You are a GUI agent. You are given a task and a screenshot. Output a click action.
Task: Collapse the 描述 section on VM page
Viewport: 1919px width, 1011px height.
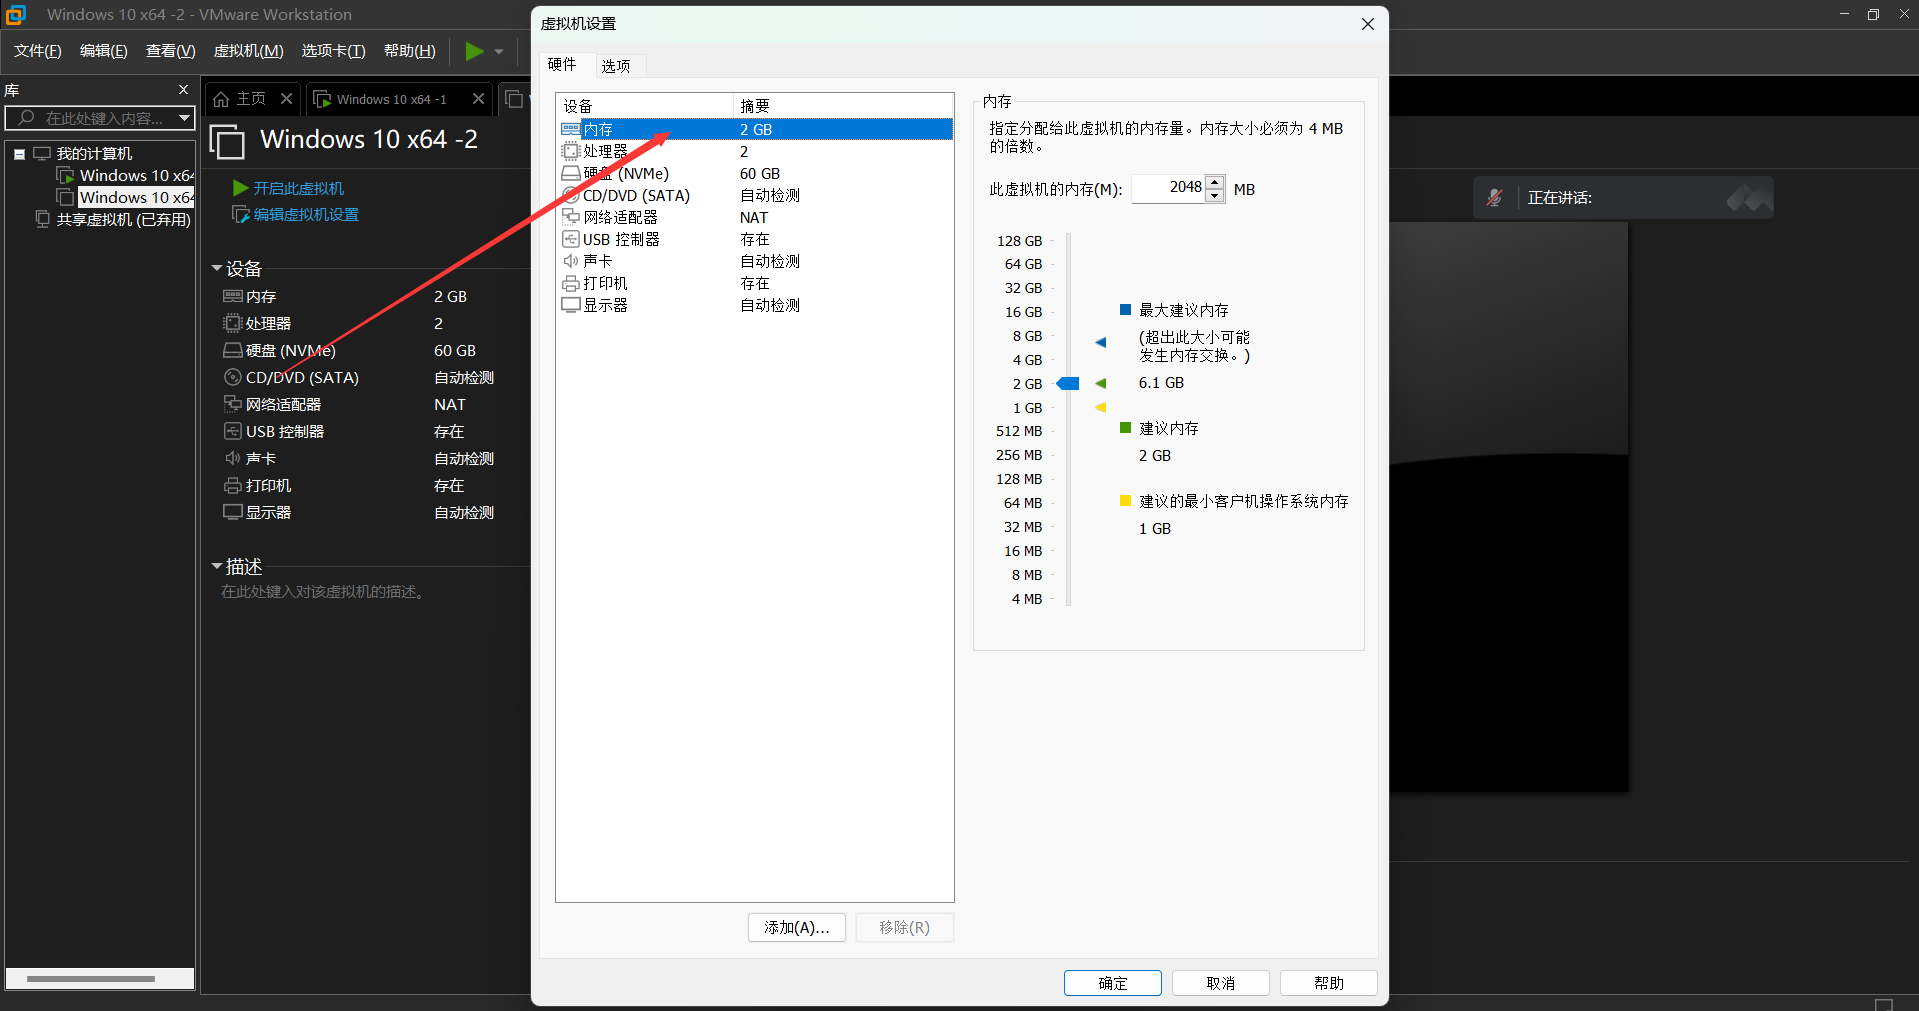(217, 566)
